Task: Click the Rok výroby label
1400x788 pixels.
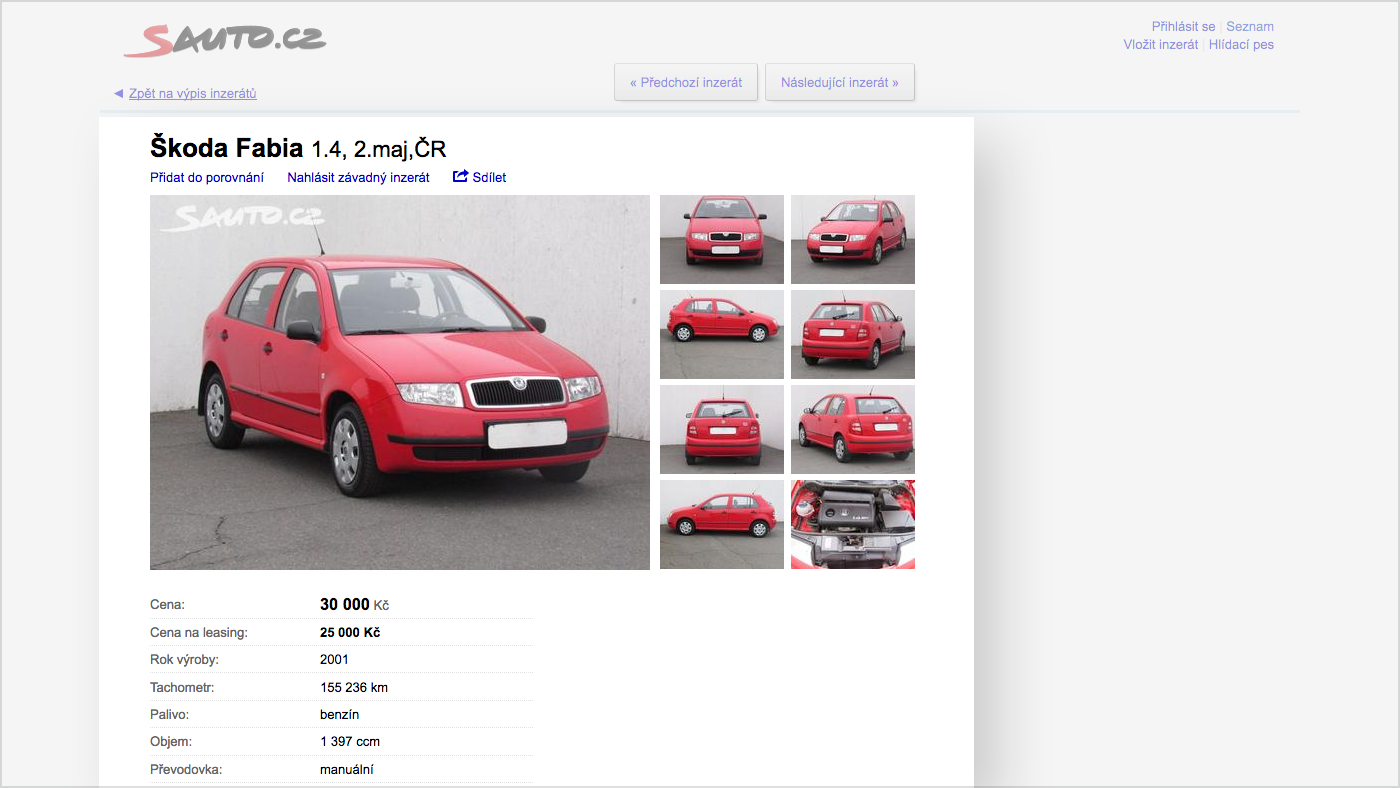Action: point(184,660)
